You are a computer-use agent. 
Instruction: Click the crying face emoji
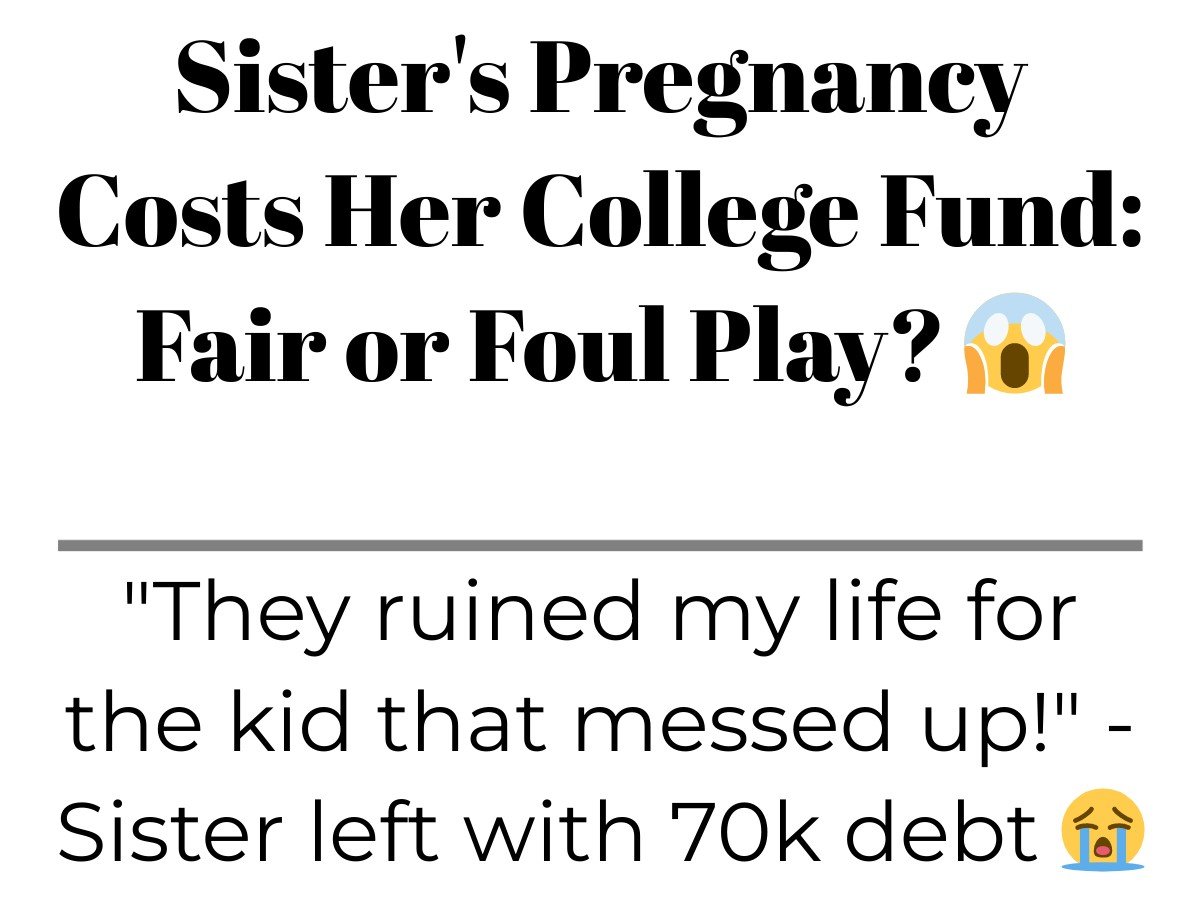pos(1103,829)
